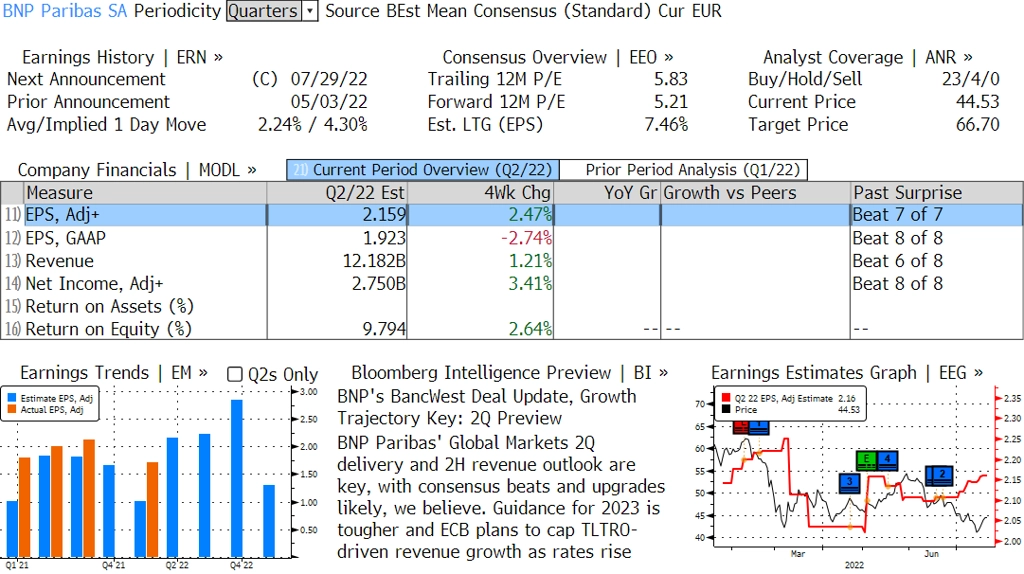Click the 2.750B net income estimate
The width and height of the screenshot is (1024, 574).
coord(379,283)
